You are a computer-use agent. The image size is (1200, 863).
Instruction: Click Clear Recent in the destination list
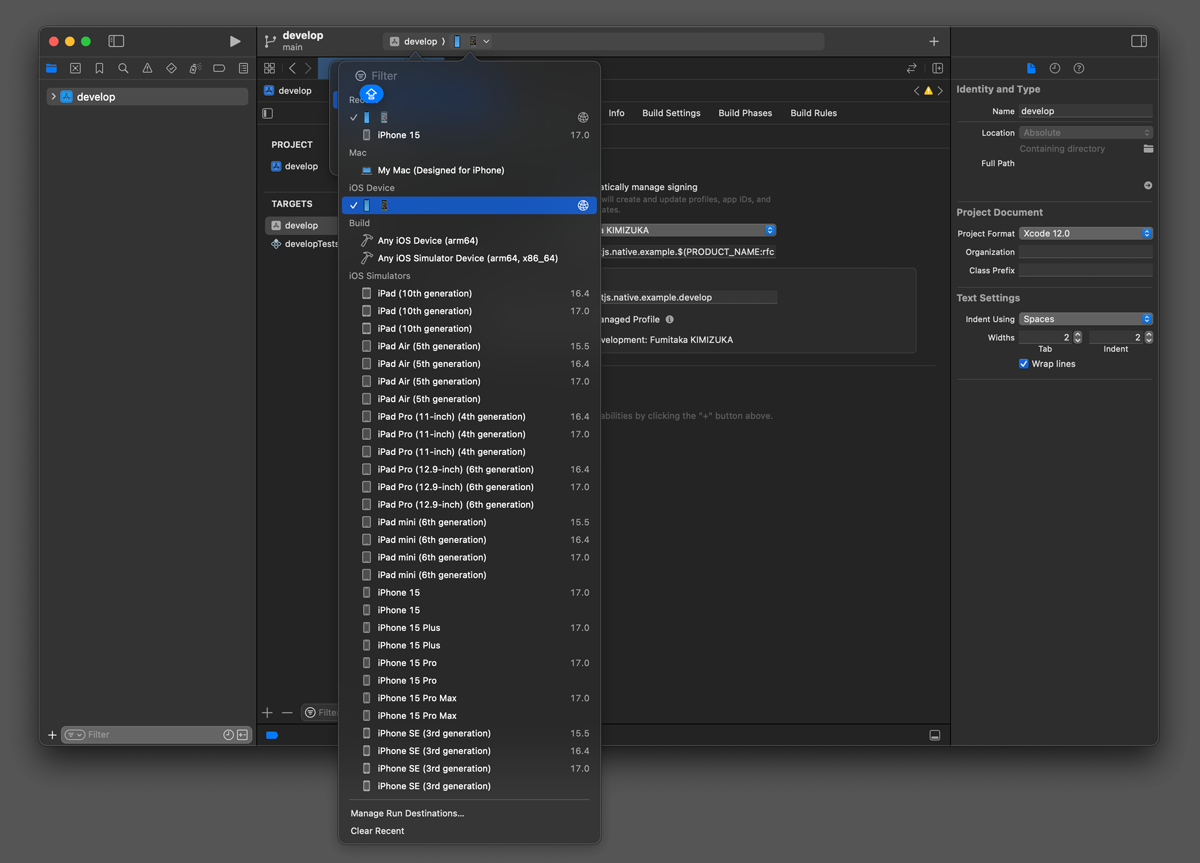pyautogui.click(x=377, y=831)
